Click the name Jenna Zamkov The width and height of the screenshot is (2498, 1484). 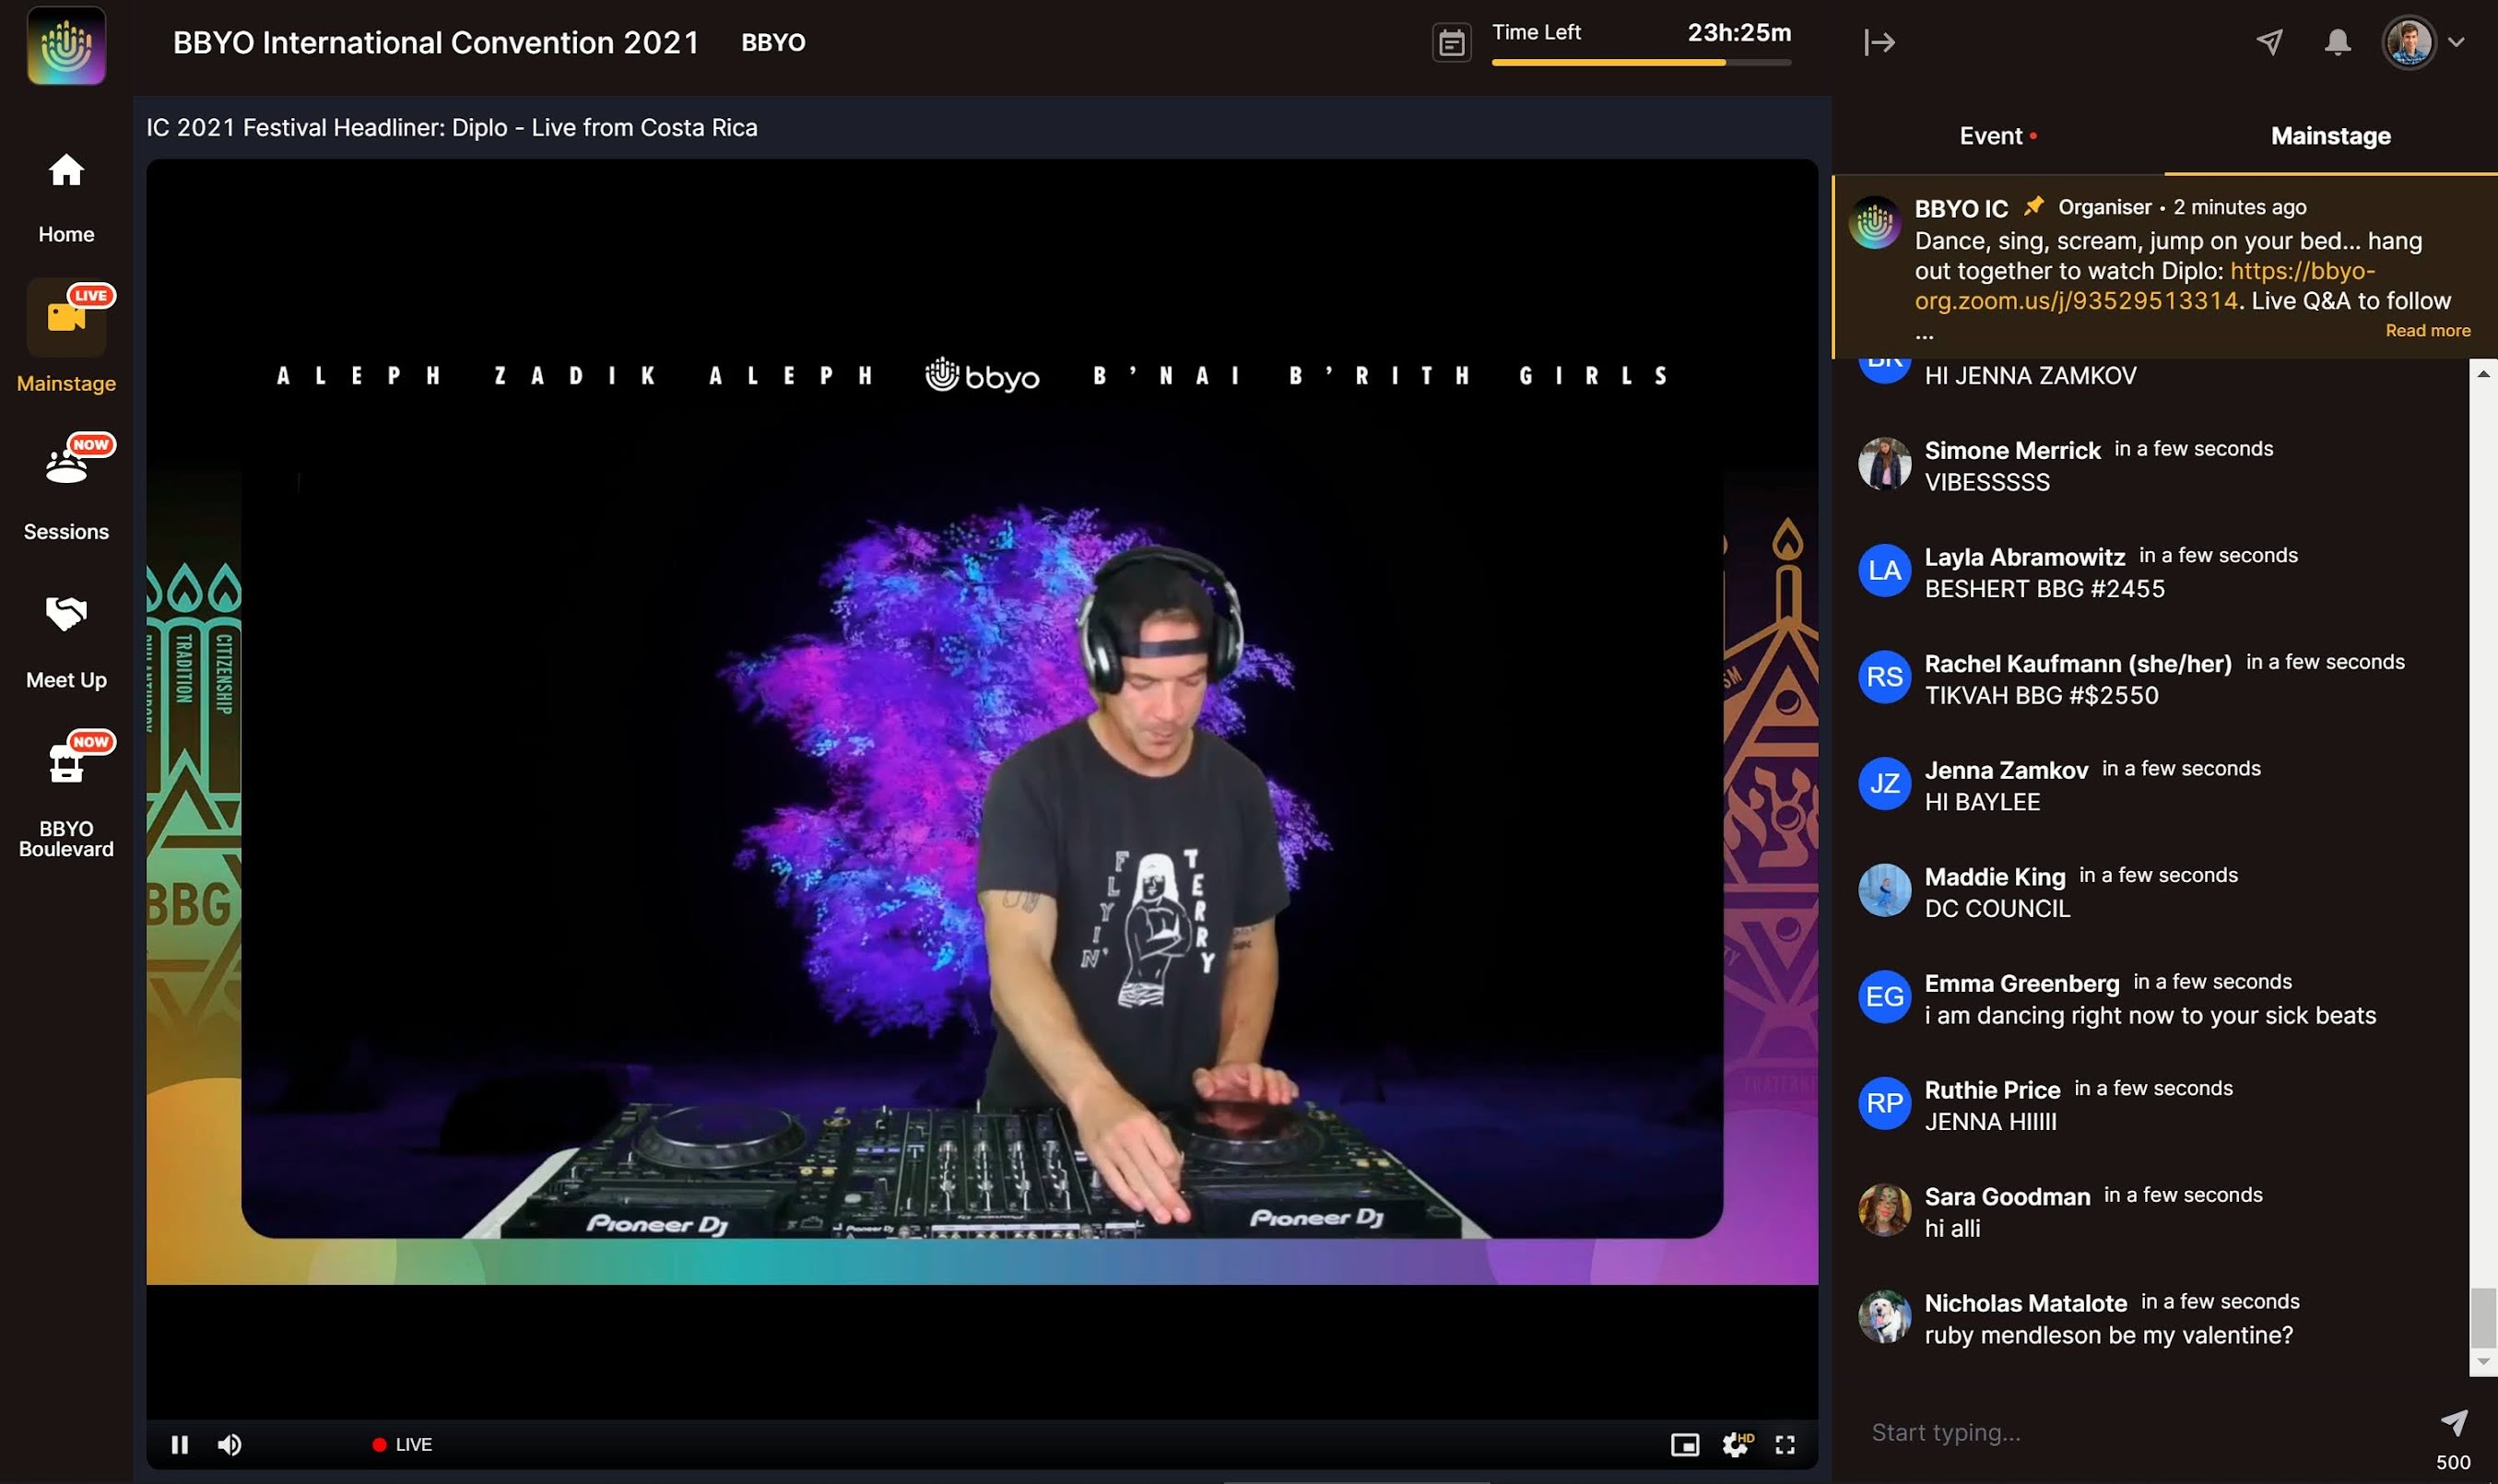click(2006, 770)
